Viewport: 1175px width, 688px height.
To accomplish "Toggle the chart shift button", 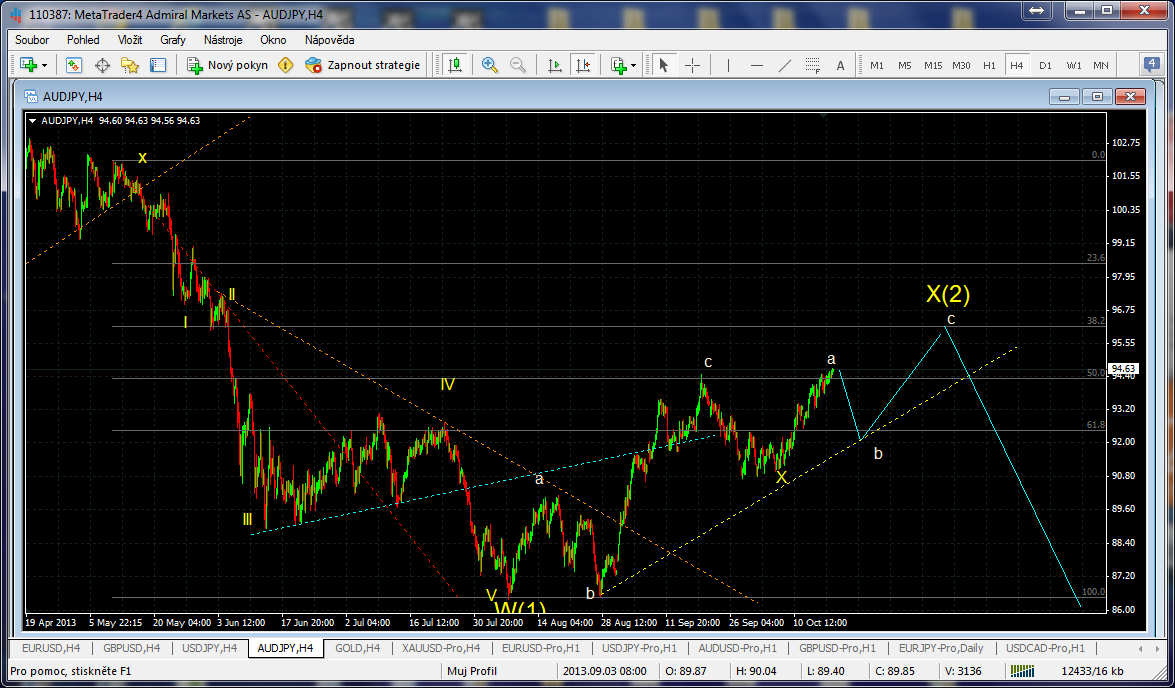I will (583, 65).
